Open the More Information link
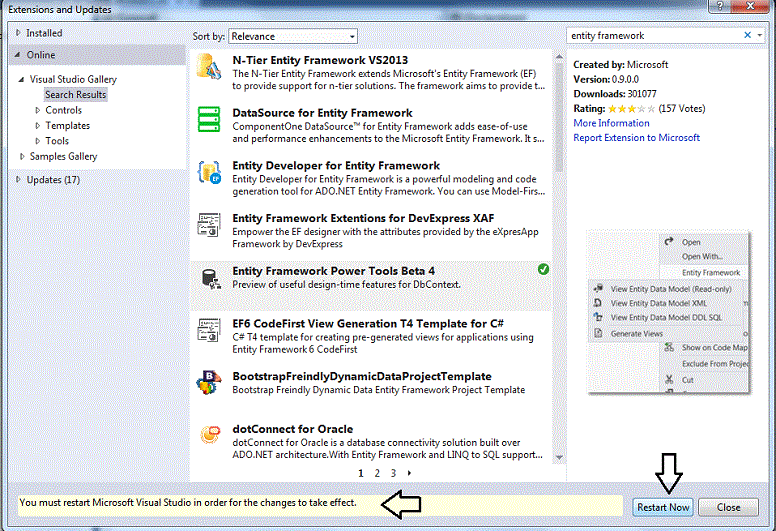 (x=611, y=123)
